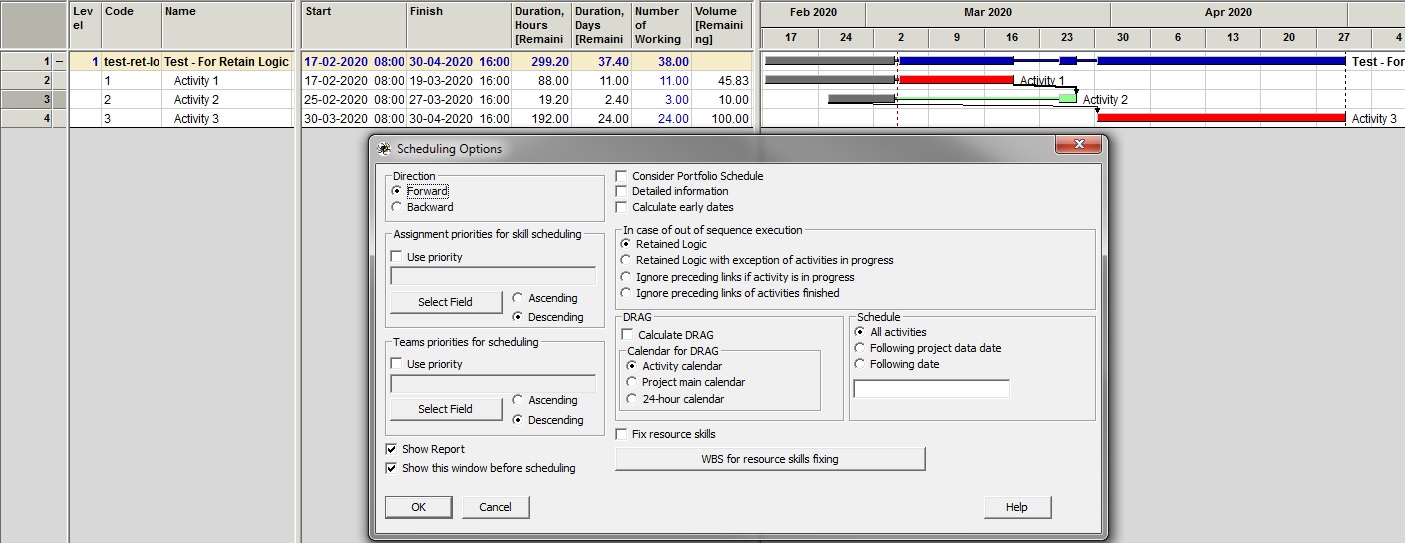Click the Apr 2020 timeline header
Viewport: 1405px width, 543px height.
[1228, 13]
